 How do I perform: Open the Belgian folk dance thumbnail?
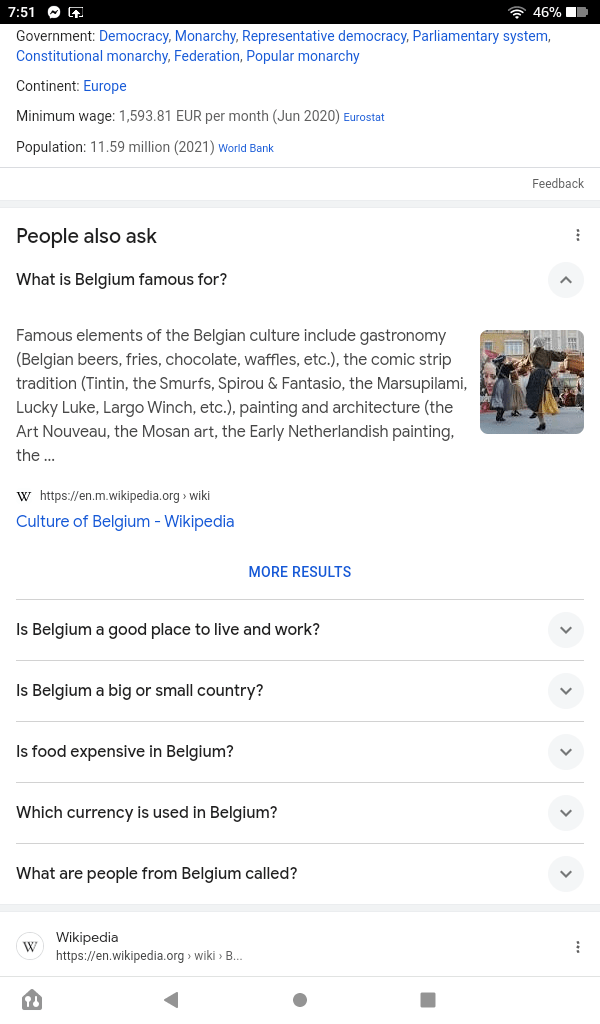(531, 382)
